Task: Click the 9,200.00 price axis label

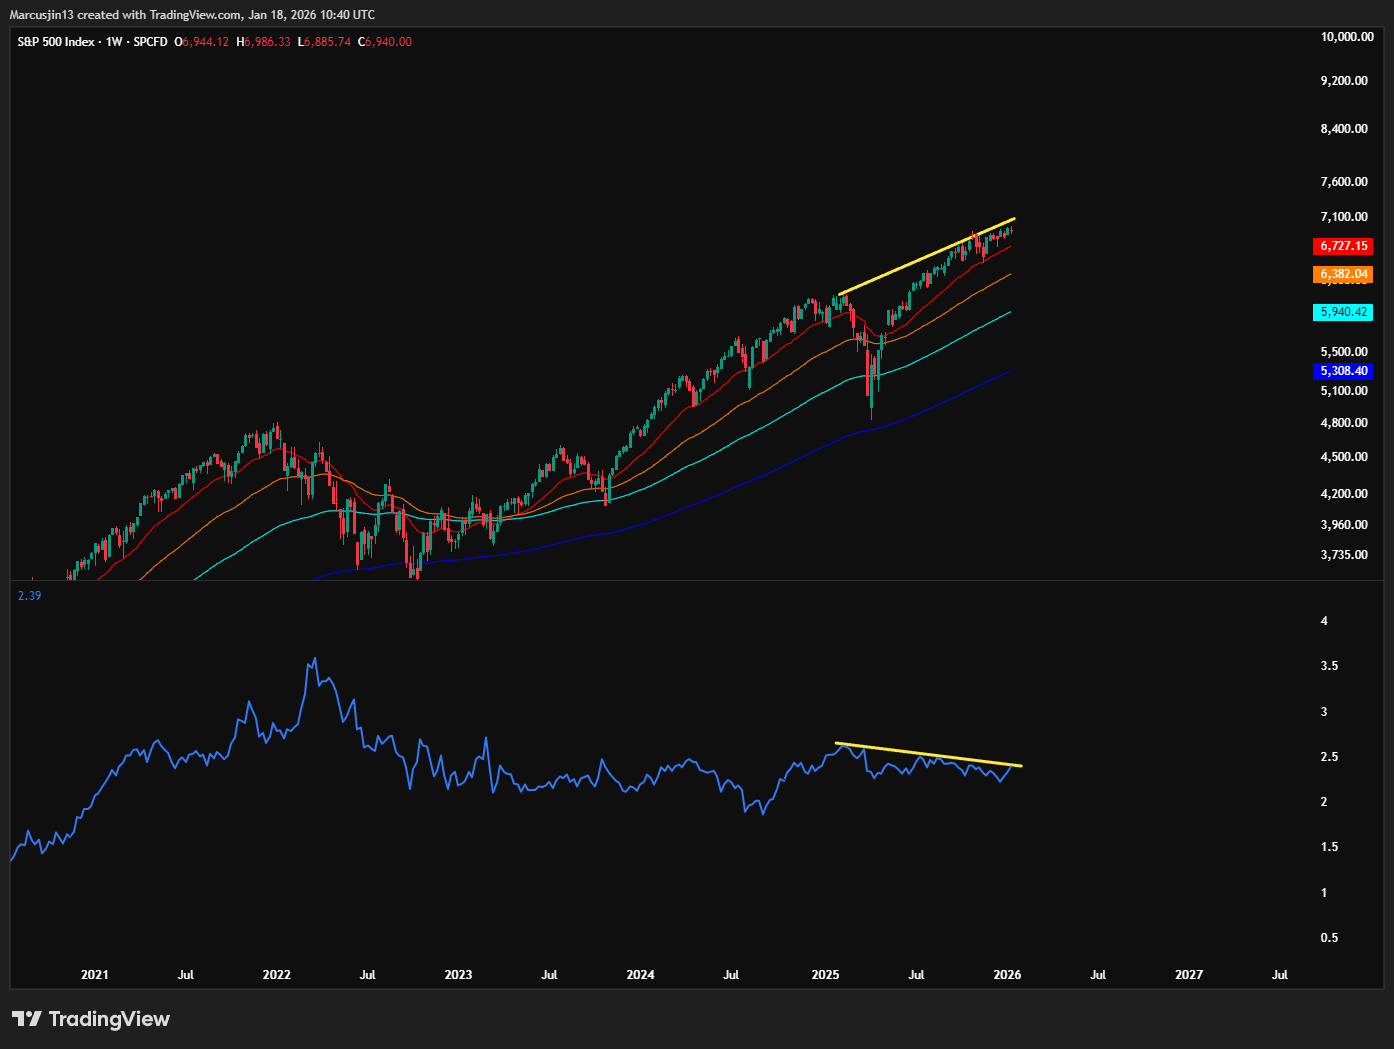Action: pos(1344,81)
